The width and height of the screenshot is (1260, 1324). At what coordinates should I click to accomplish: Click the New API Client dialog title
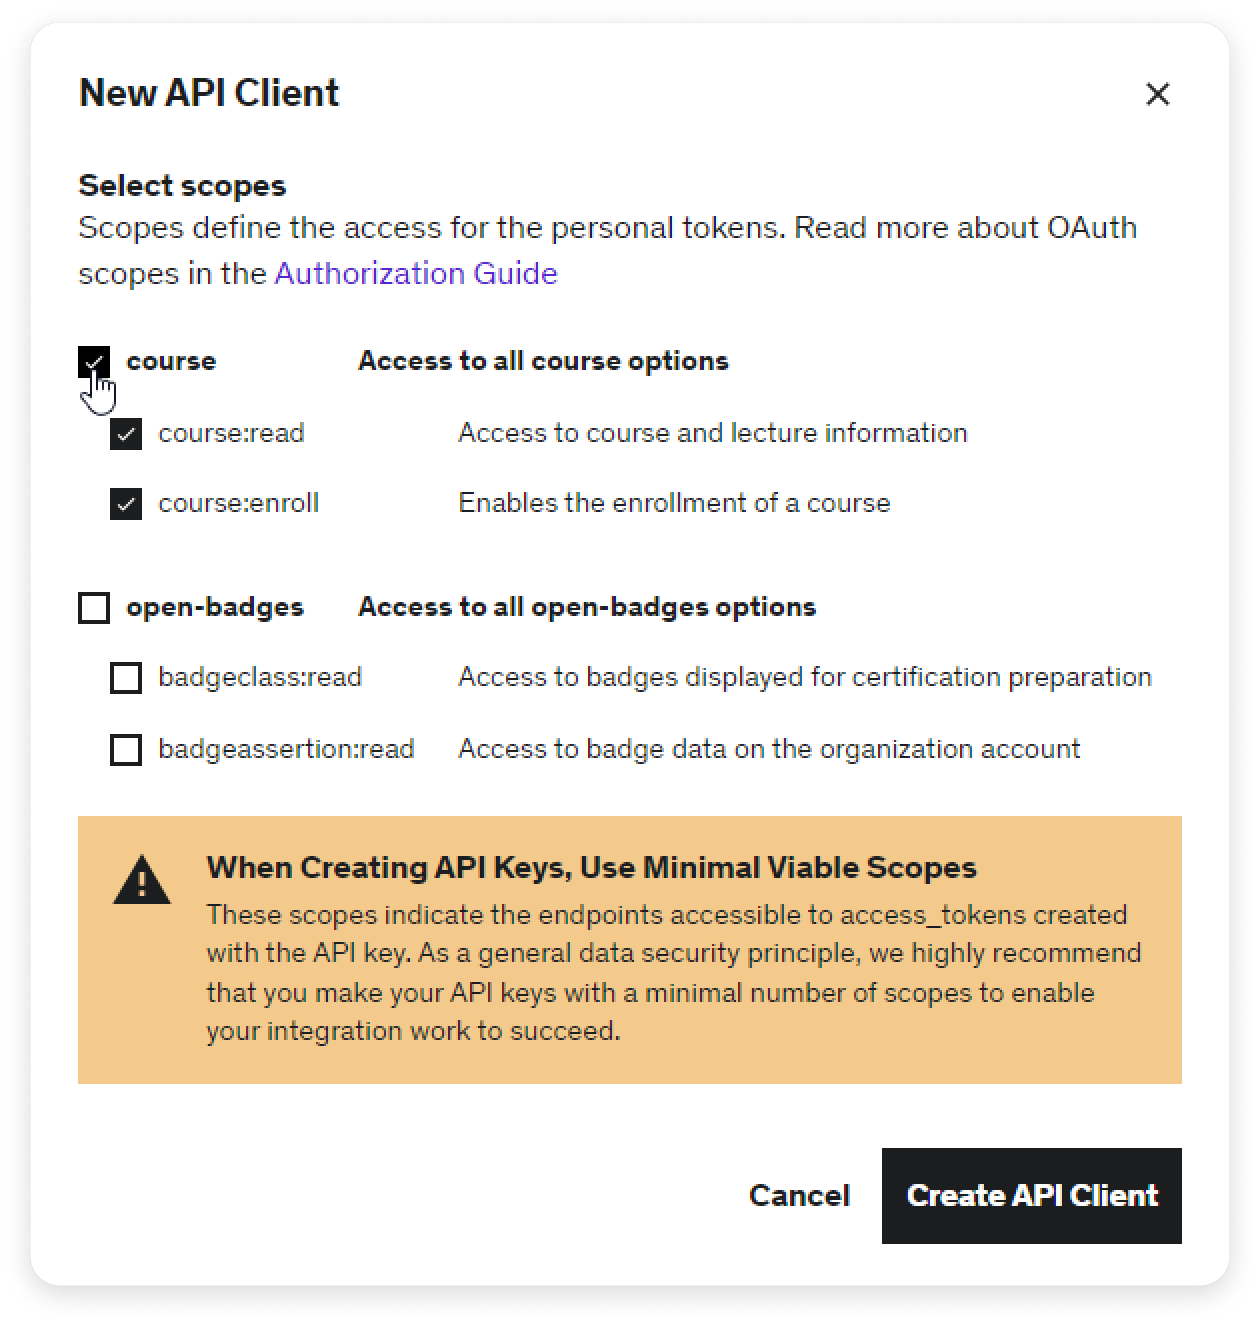click(209, 93)
